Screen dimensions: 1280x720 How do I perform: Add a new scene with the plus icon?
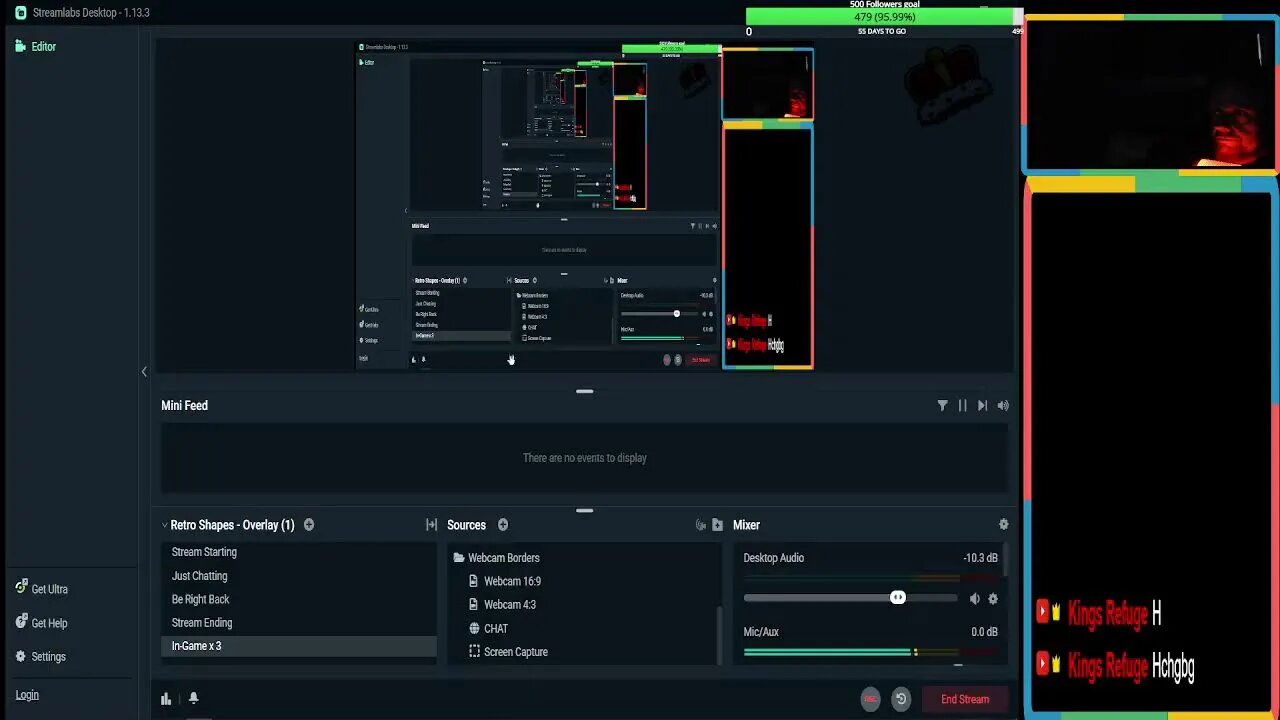(x=309, y=525)
